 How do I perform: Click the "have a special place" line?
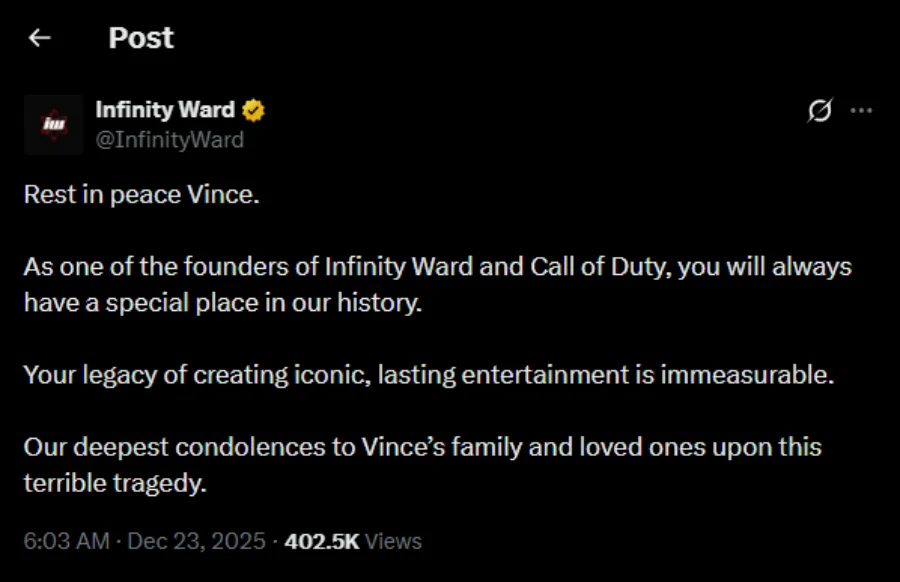223,303
